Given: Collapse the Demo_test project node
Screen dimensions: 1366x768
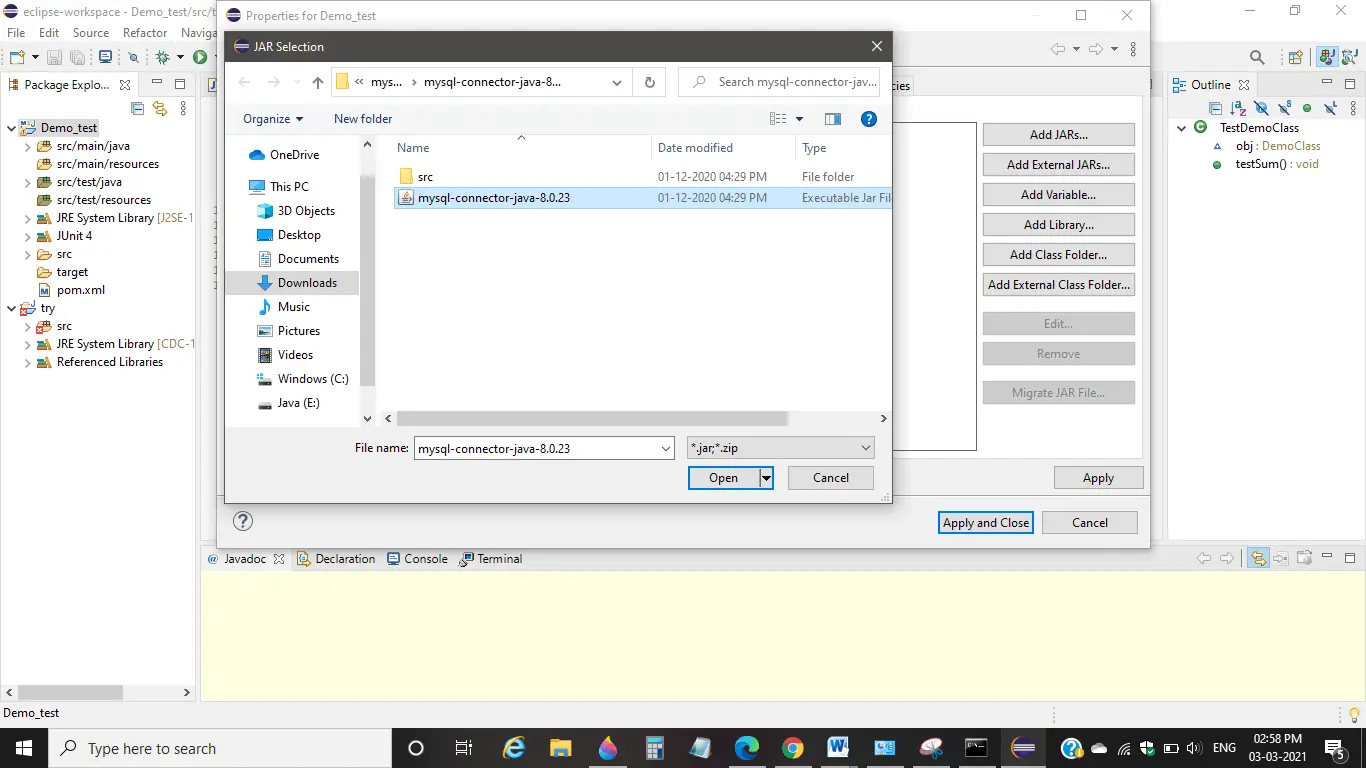Looking at the screenshot, I should [x=12, y=128].
